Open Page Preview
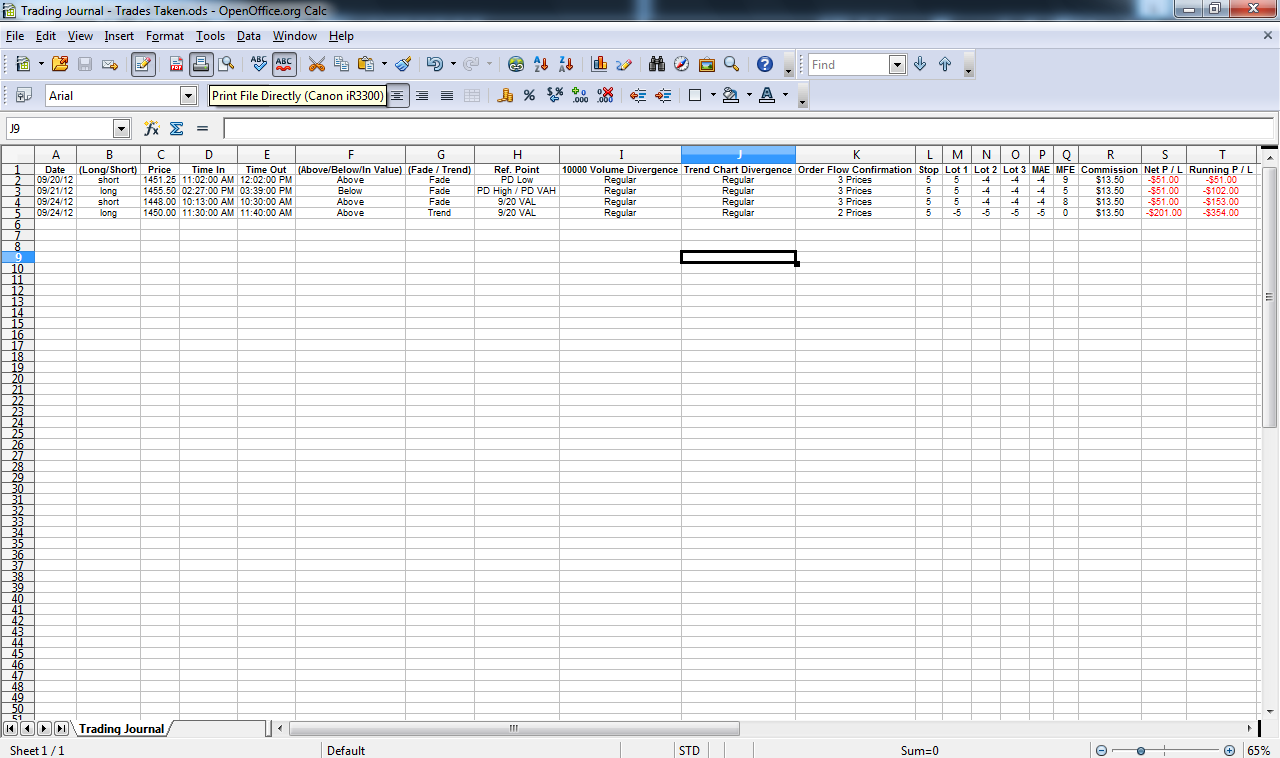Image resolution: width=1280 pixels, height=758 pixels. (226, 64)
